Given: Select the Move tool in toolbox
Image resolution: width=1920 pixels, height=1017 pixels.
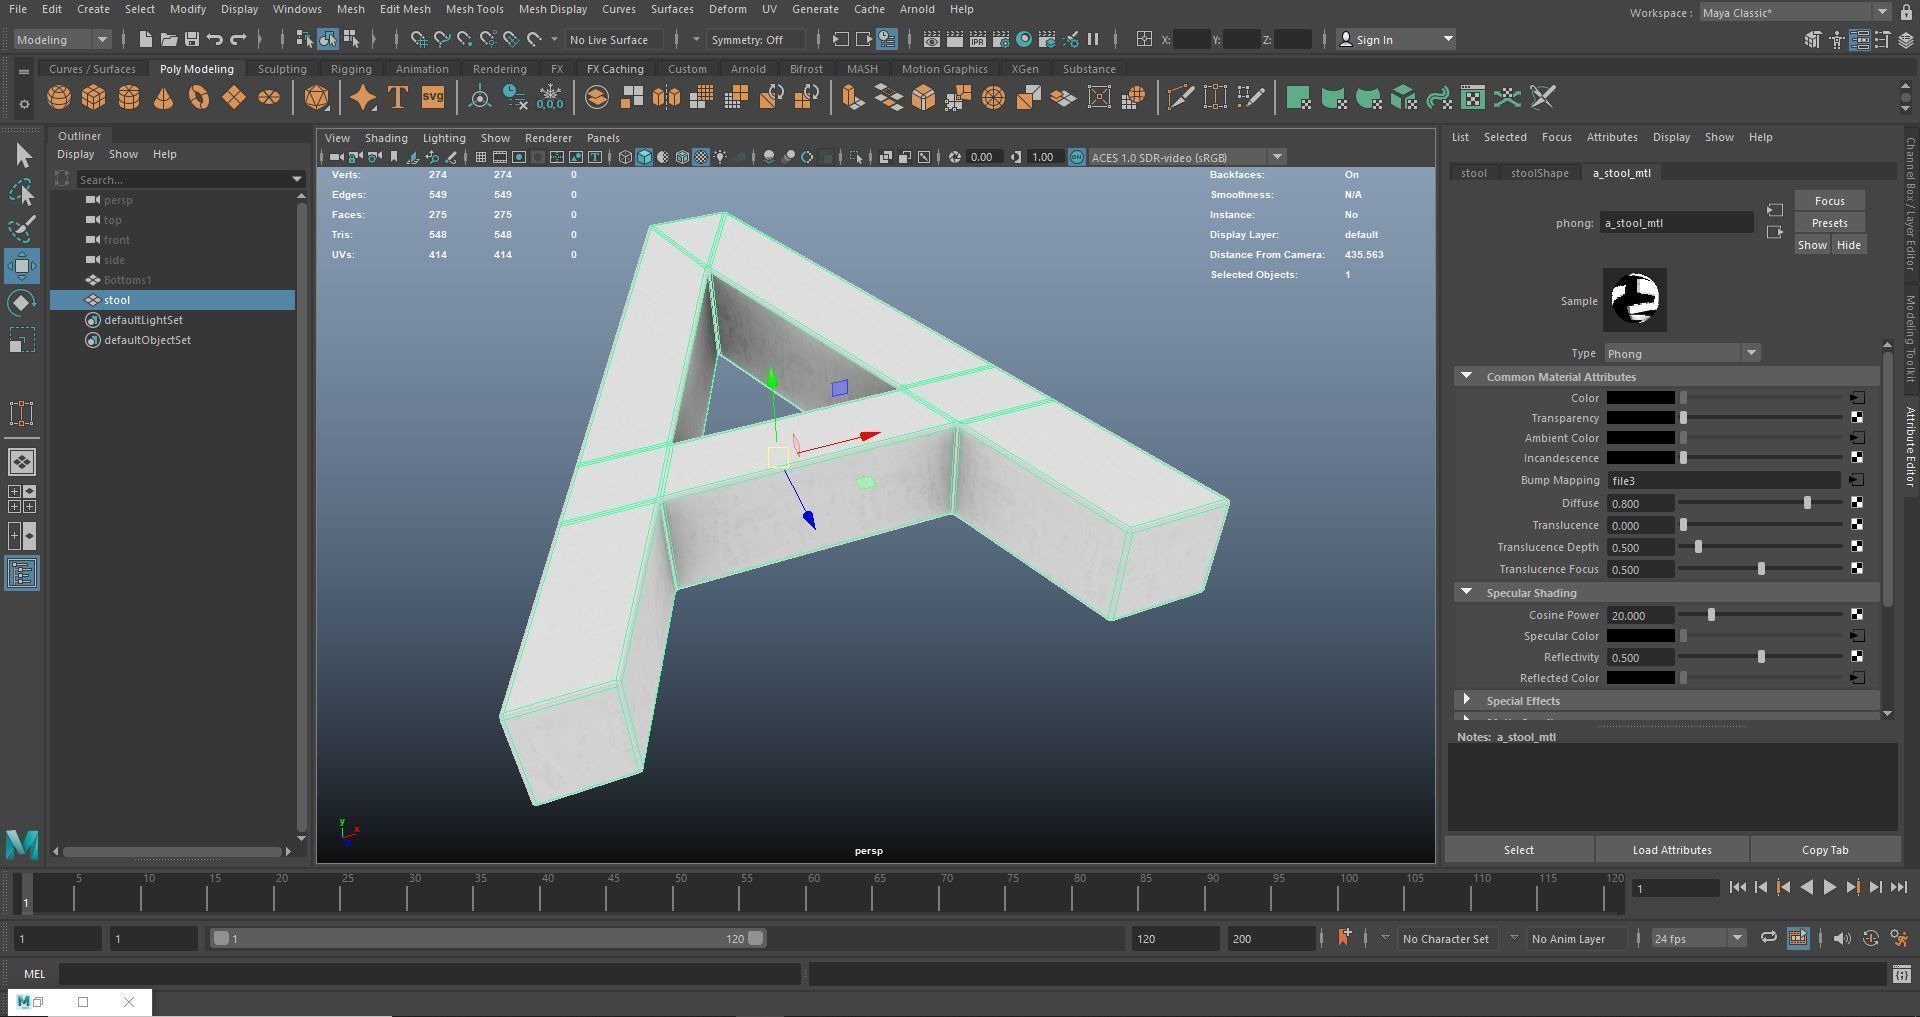Looking at the screenshot, I should (22, 266).
